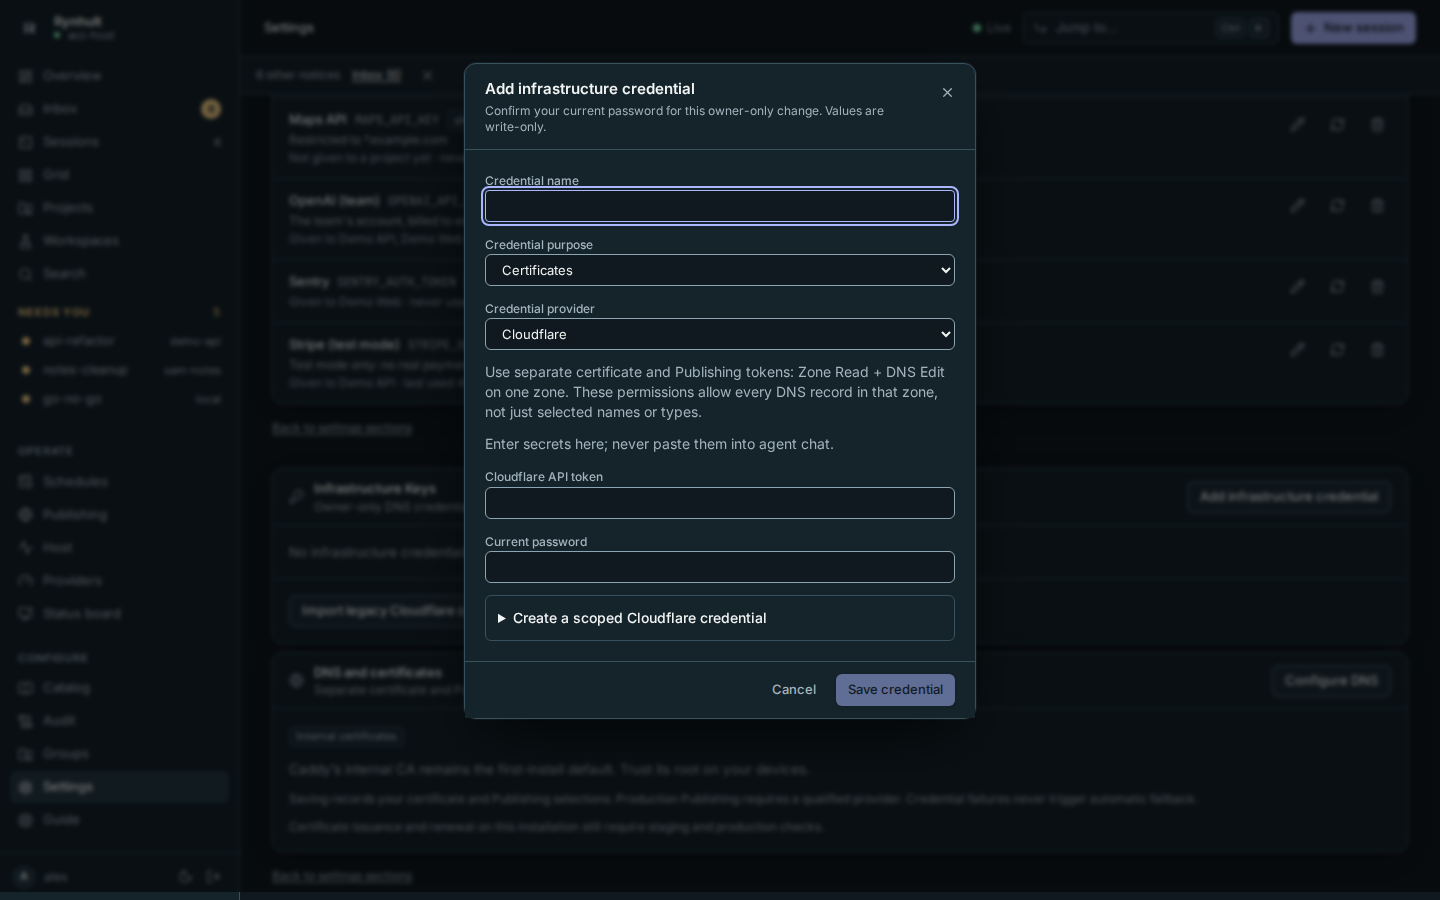Toggle the theme icon near user name
This screenshot has width=1440, height=900.
click(185, 877)
